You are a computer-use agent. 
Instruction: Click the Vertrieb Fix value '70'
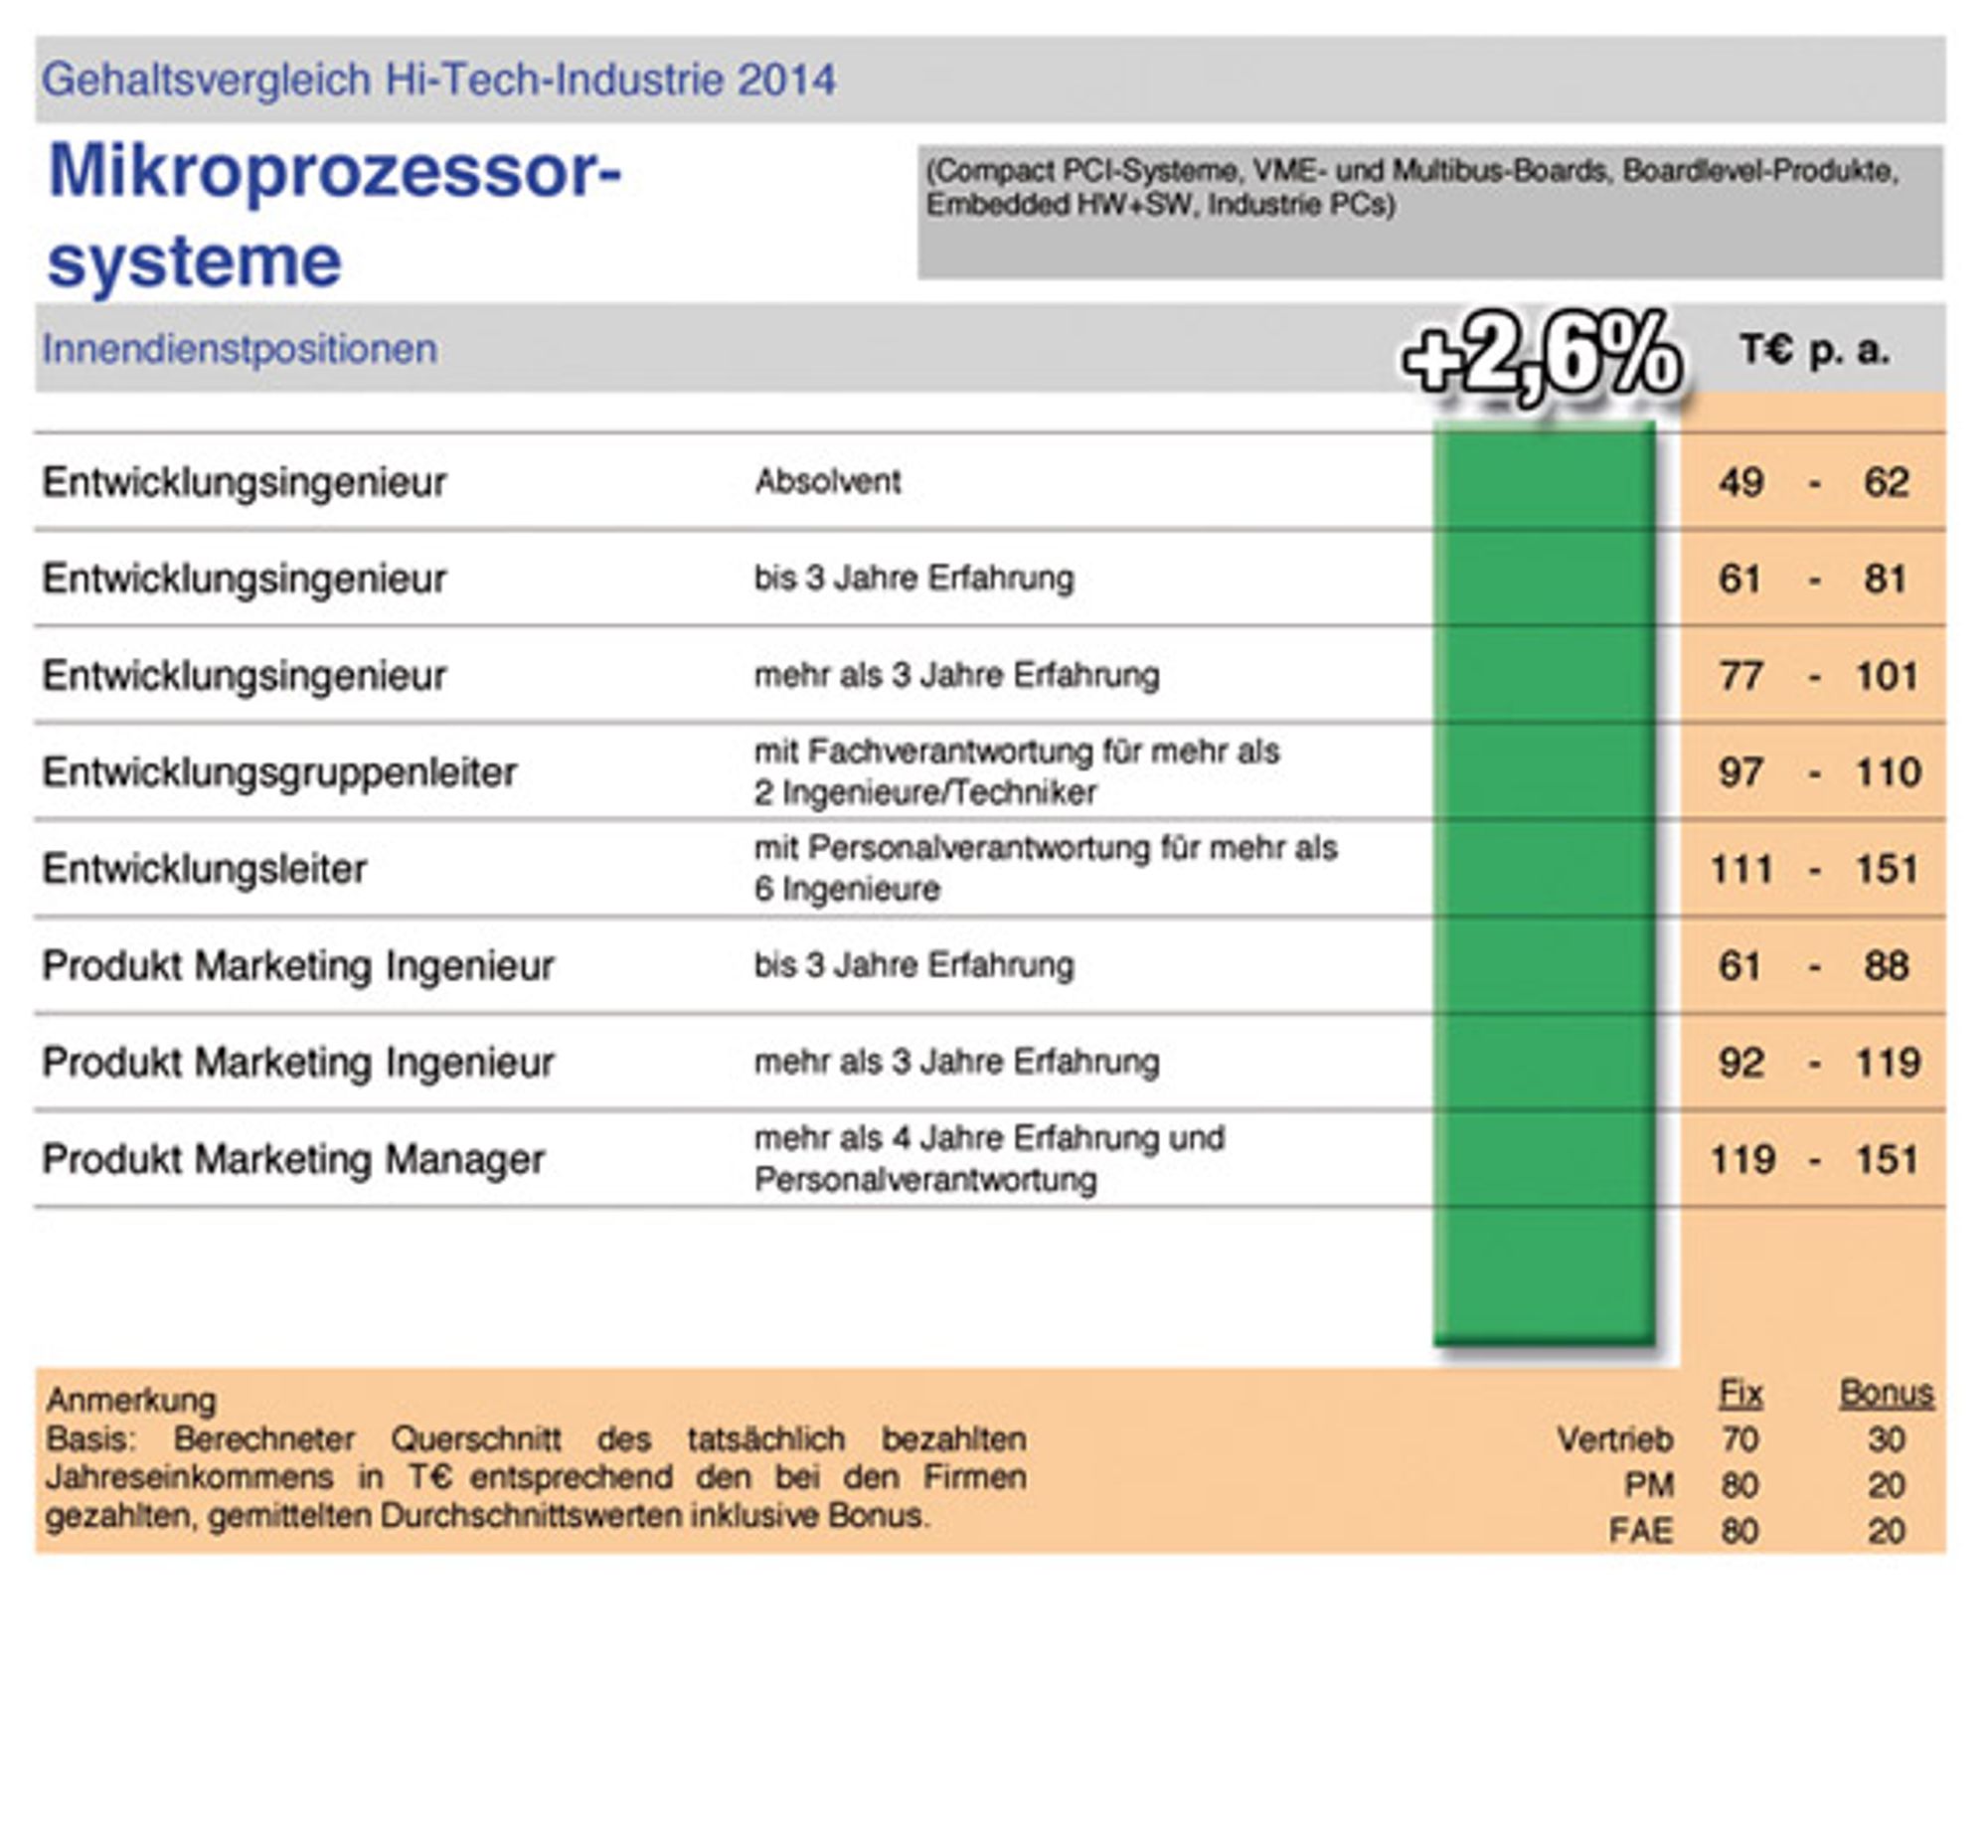1740,1440
